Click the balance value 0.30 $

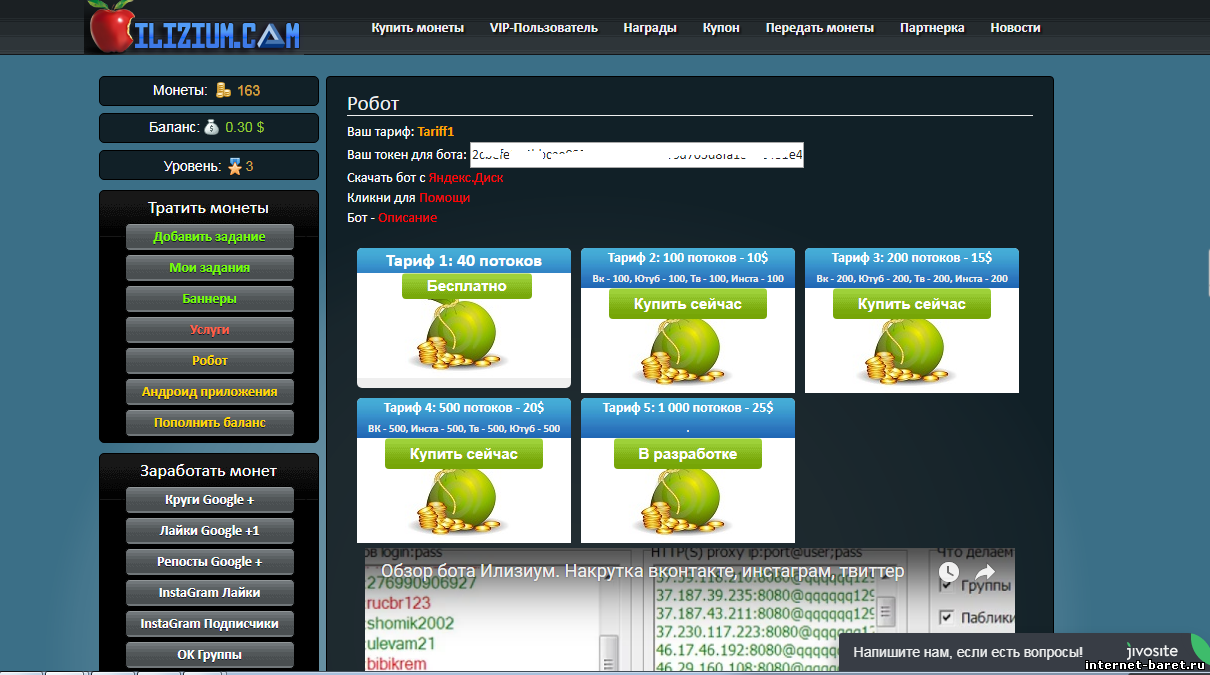coord(245,128)
